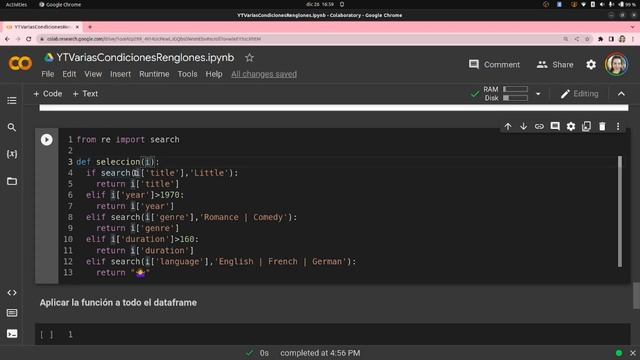The height and width of the screenshot is (360, 640).
Task: Expand the RAM Disk connection dropdown arrow
Action: pos(538,93)
